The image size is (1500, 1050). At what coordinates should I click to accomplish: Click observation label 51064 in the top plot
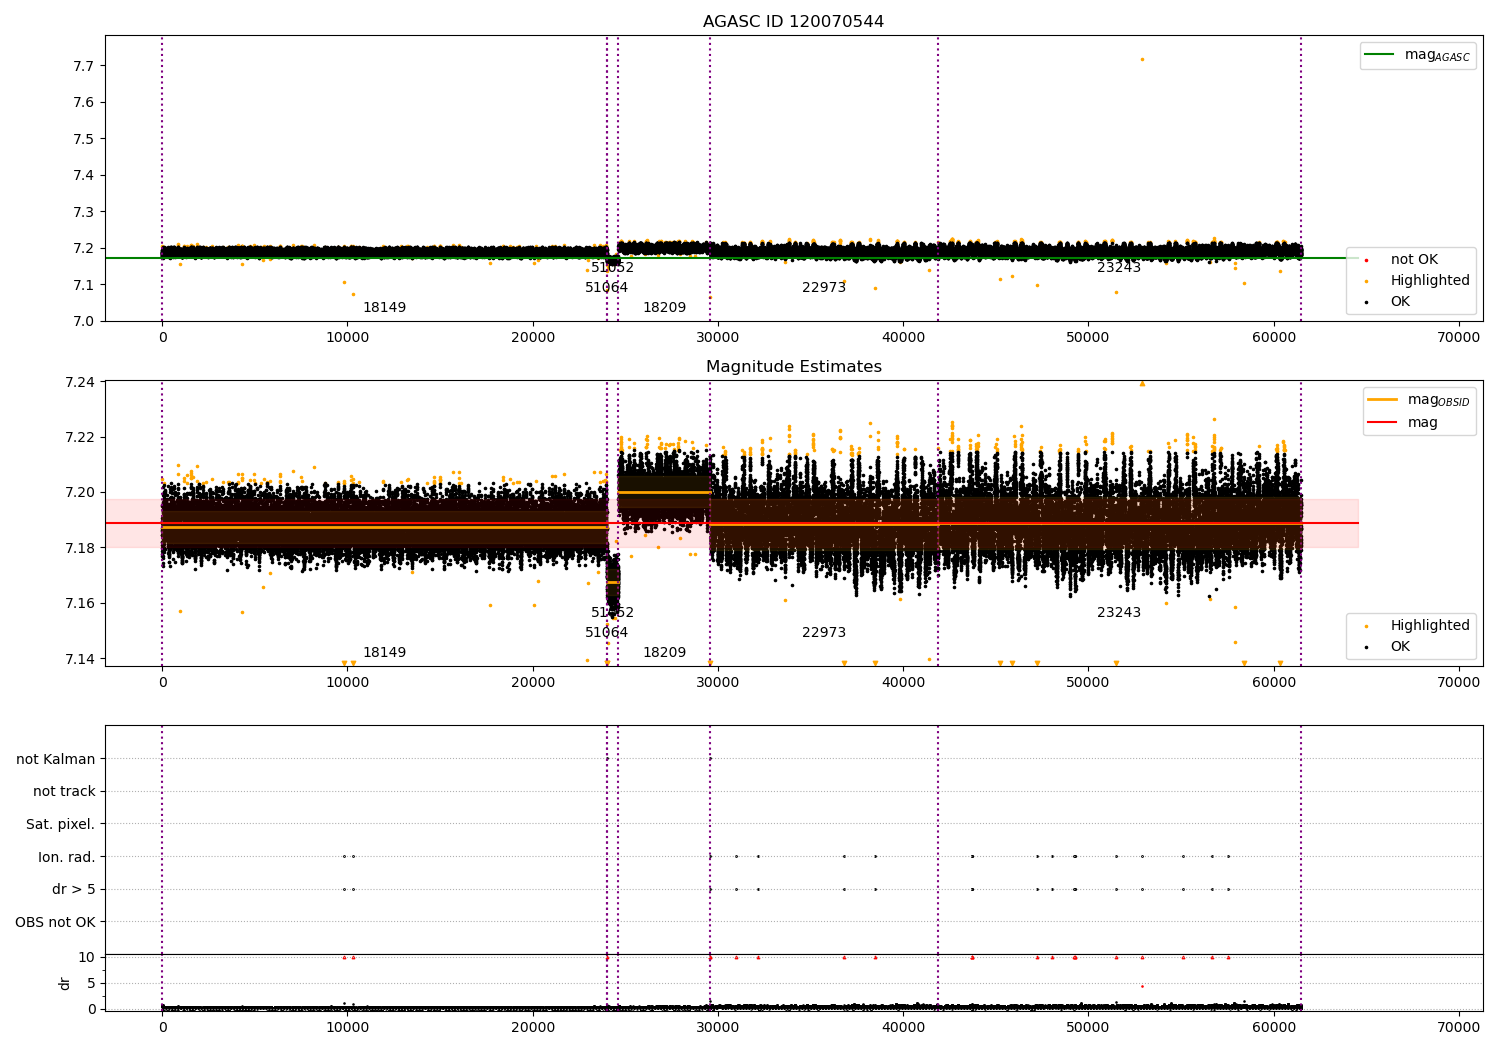click(606, 288)
